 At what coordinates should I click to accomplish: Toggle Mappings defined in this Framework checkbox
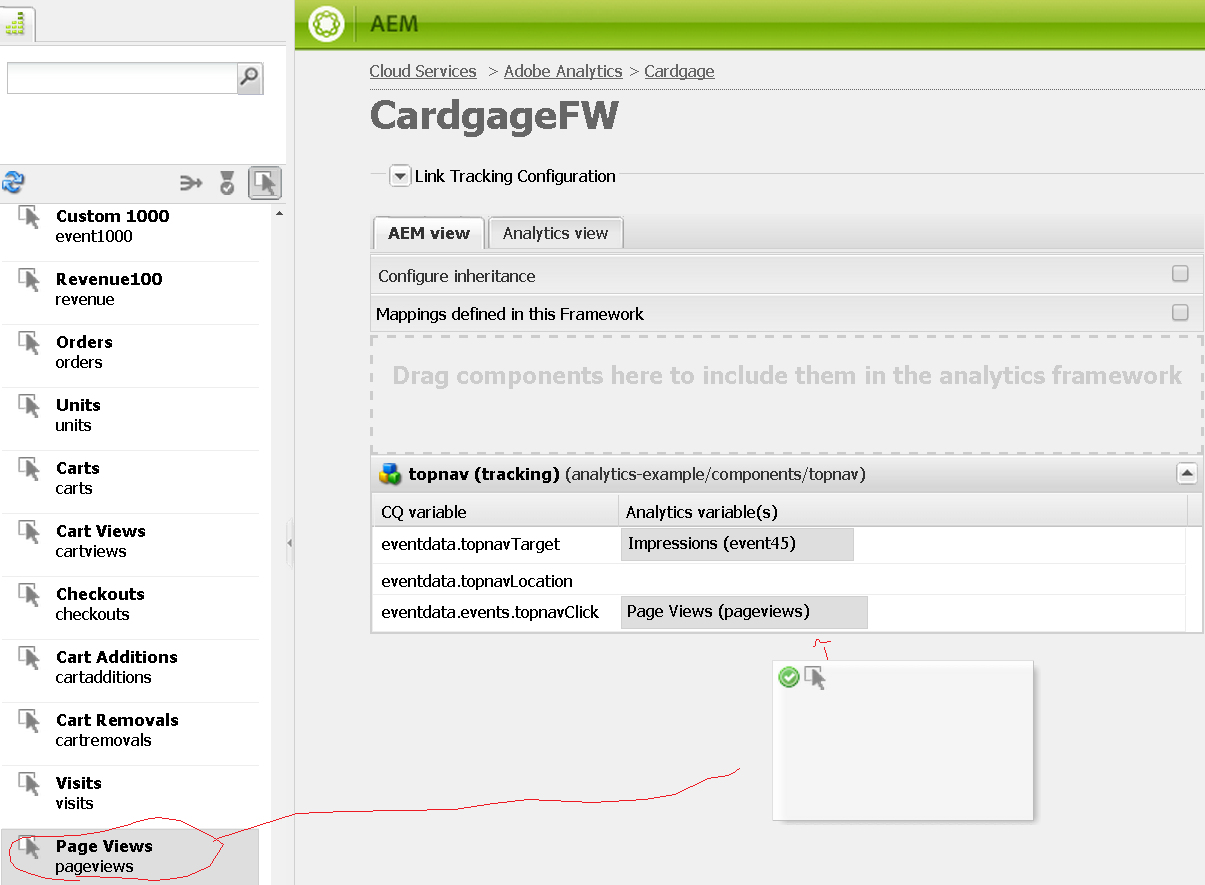point(1180,313)
